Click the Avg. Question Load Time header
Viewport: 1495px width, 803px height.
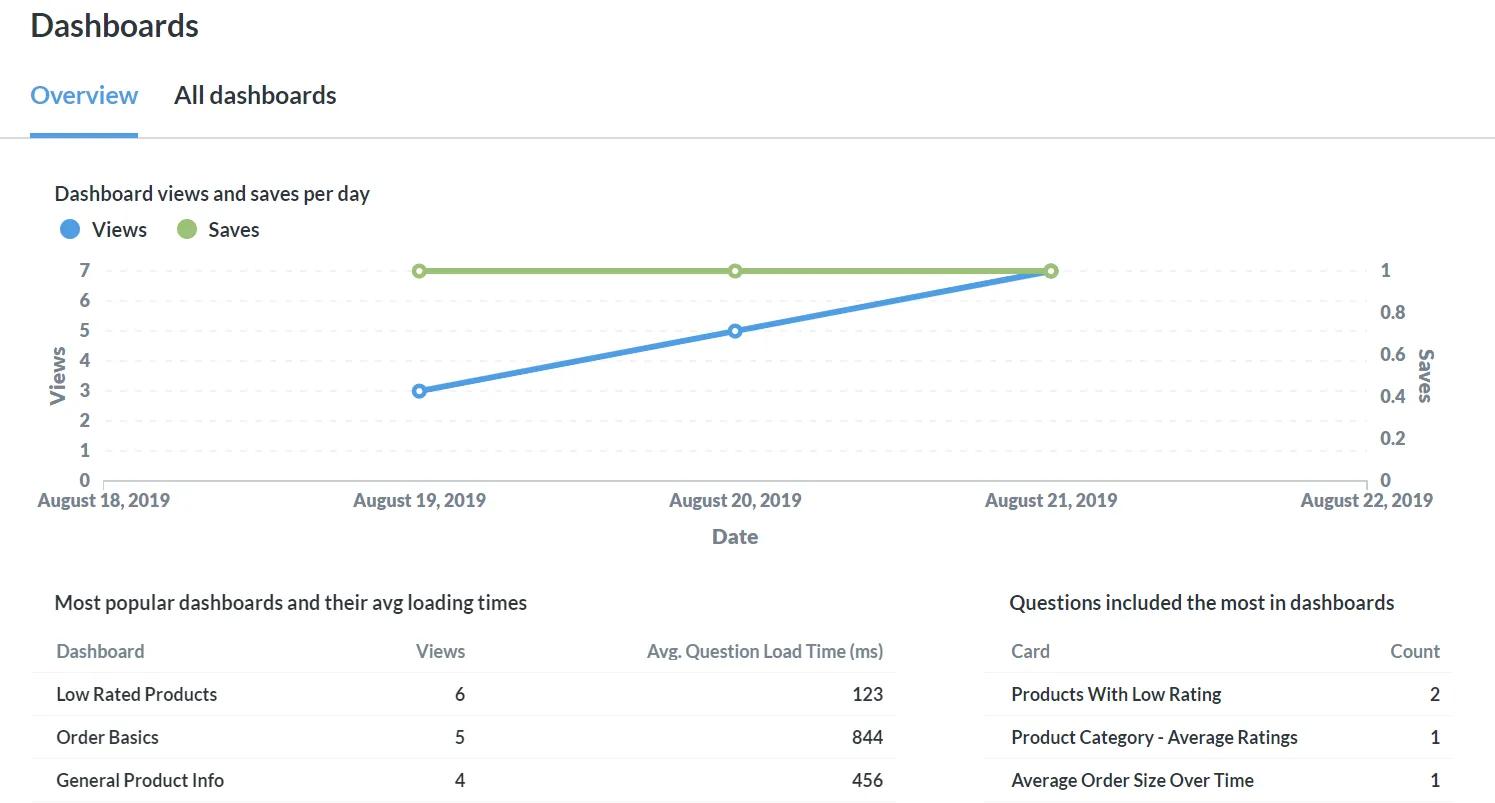(x=765, y=651)
